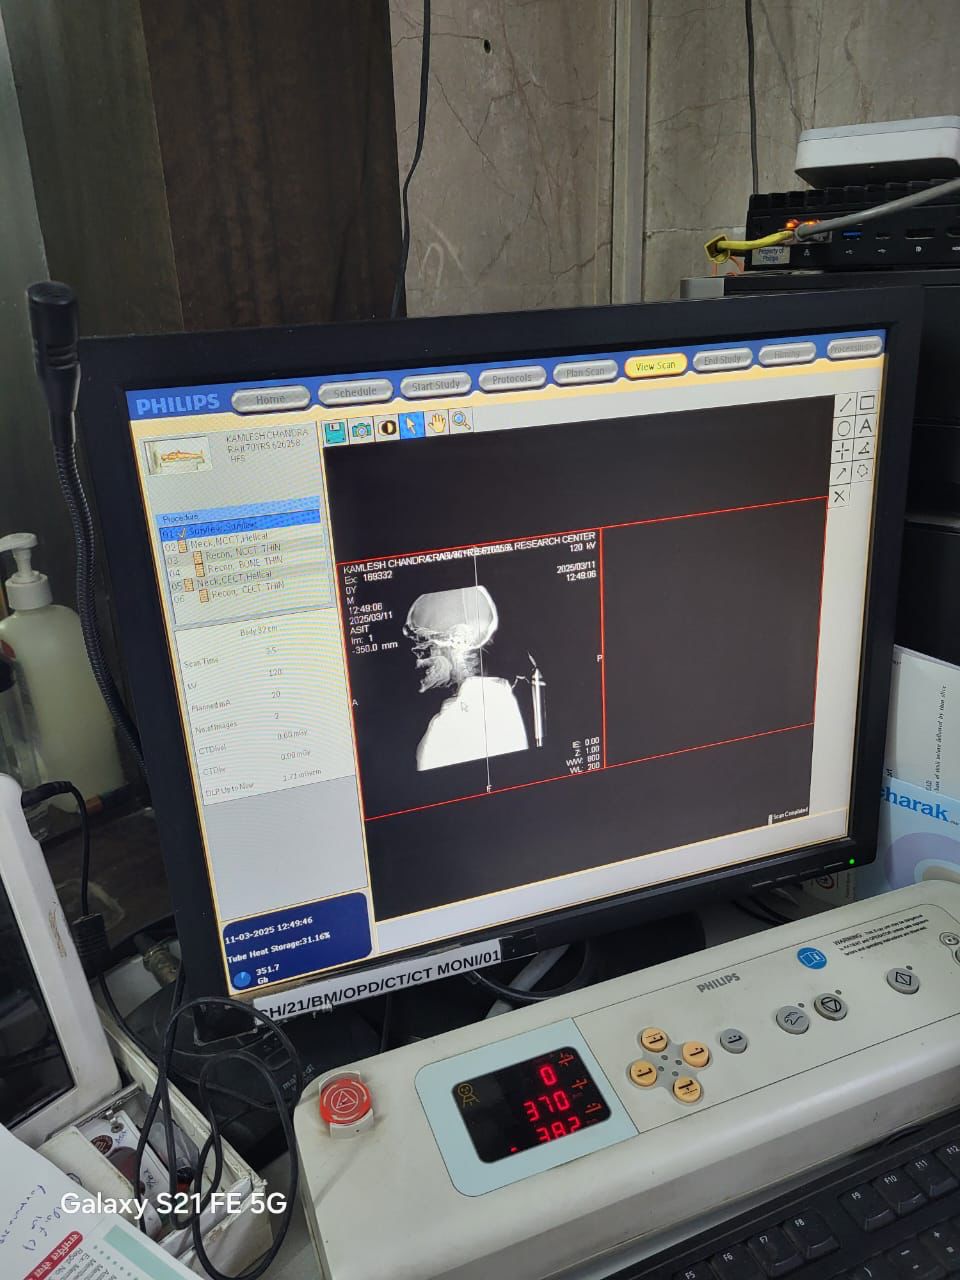Open the Processing tab
This screenshot has width=960, height=1280.
coord(855,348)
